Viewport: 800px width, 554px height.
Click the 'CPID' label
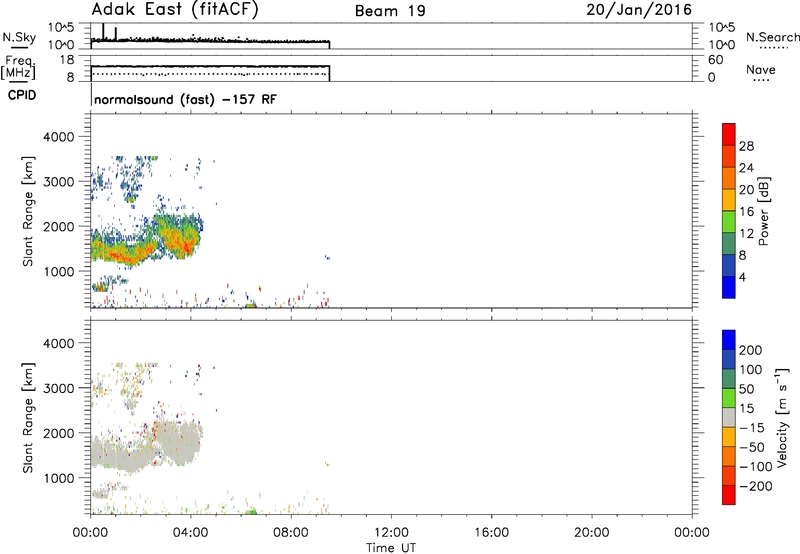pos(22,95)
